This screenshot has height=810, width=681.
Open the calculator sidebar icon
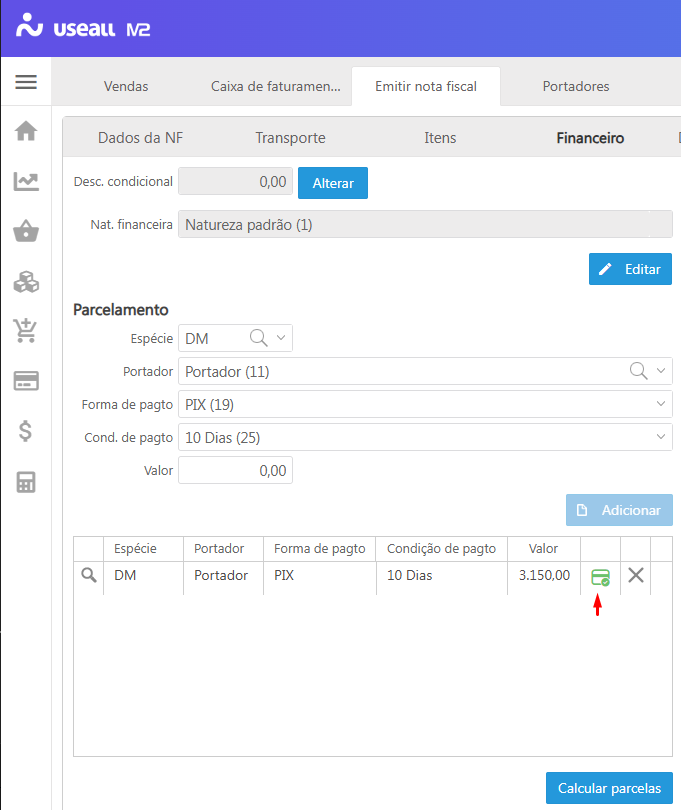[x=26, y=482]
